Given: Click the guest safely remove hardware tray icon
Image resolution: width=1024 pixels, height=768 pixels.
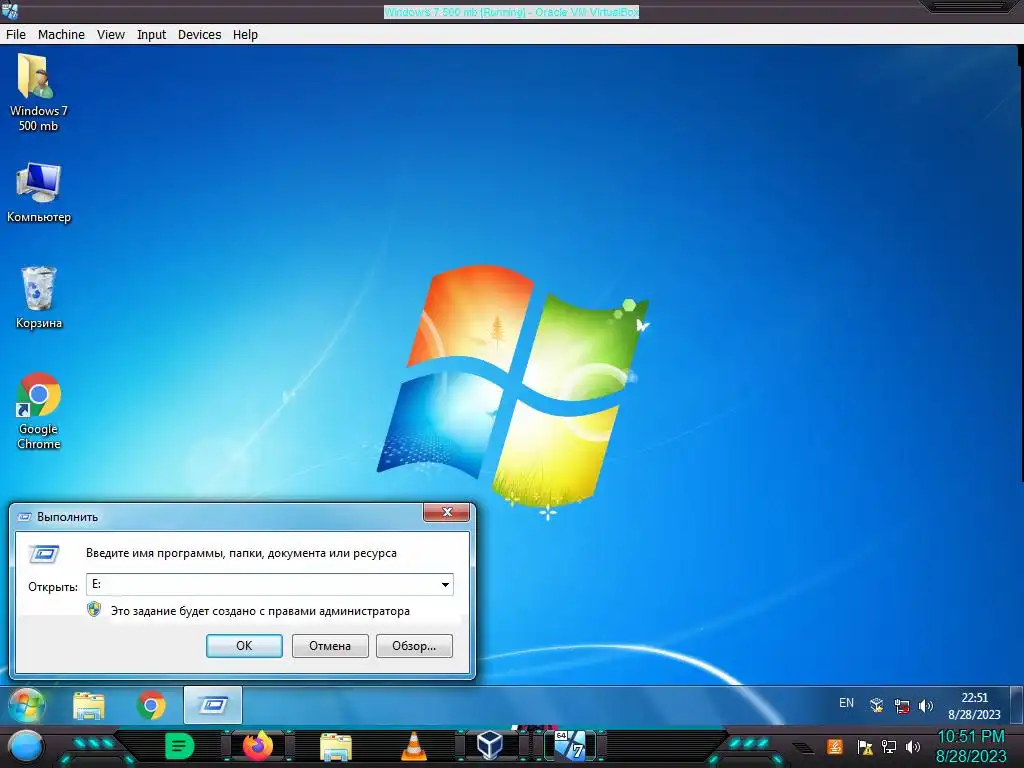Looking at the screenshot, I should coord(876,705).
